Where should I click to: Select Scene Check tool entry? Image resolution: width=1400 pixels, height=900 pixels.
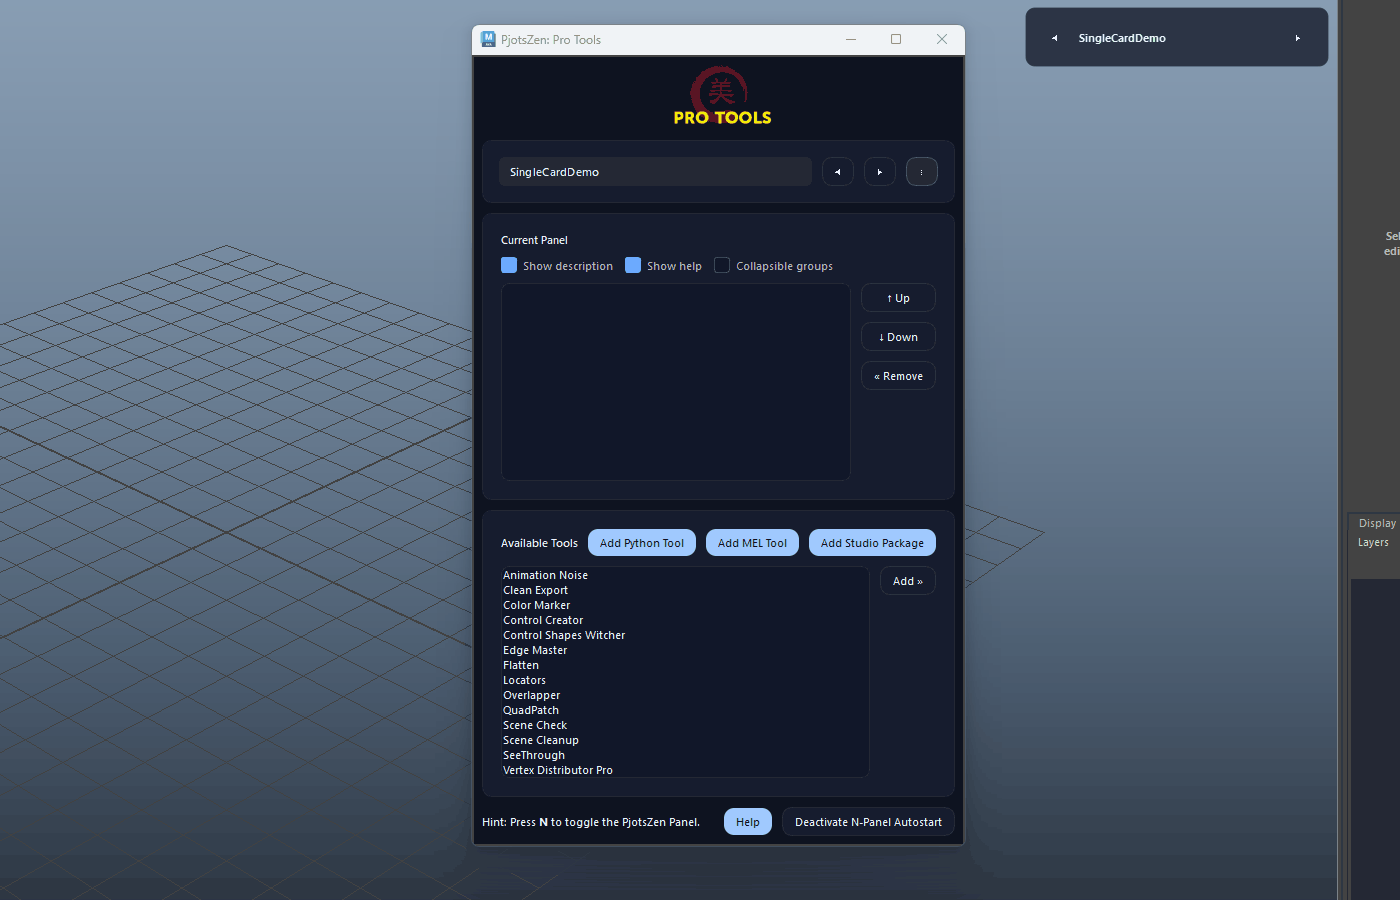pos(535,725)
